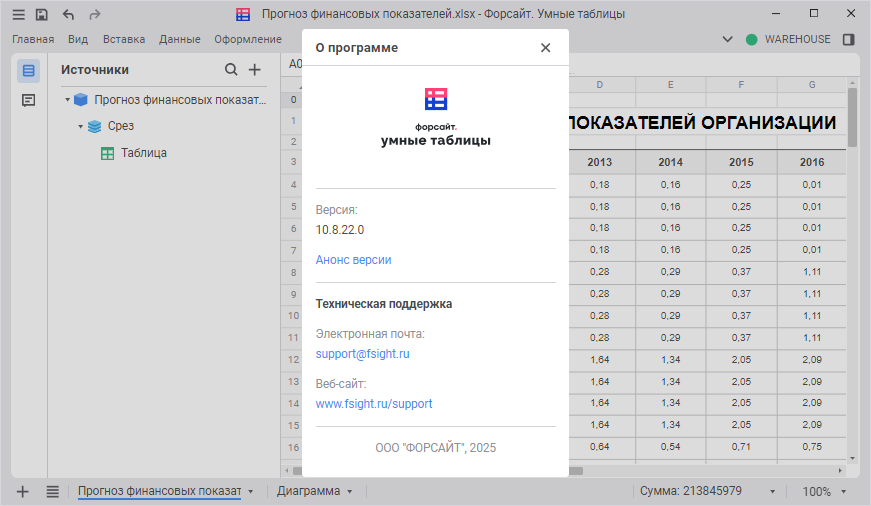Open the Вид ribbon tab
This screenshot has width=871, height=506.
pos(78,39)
